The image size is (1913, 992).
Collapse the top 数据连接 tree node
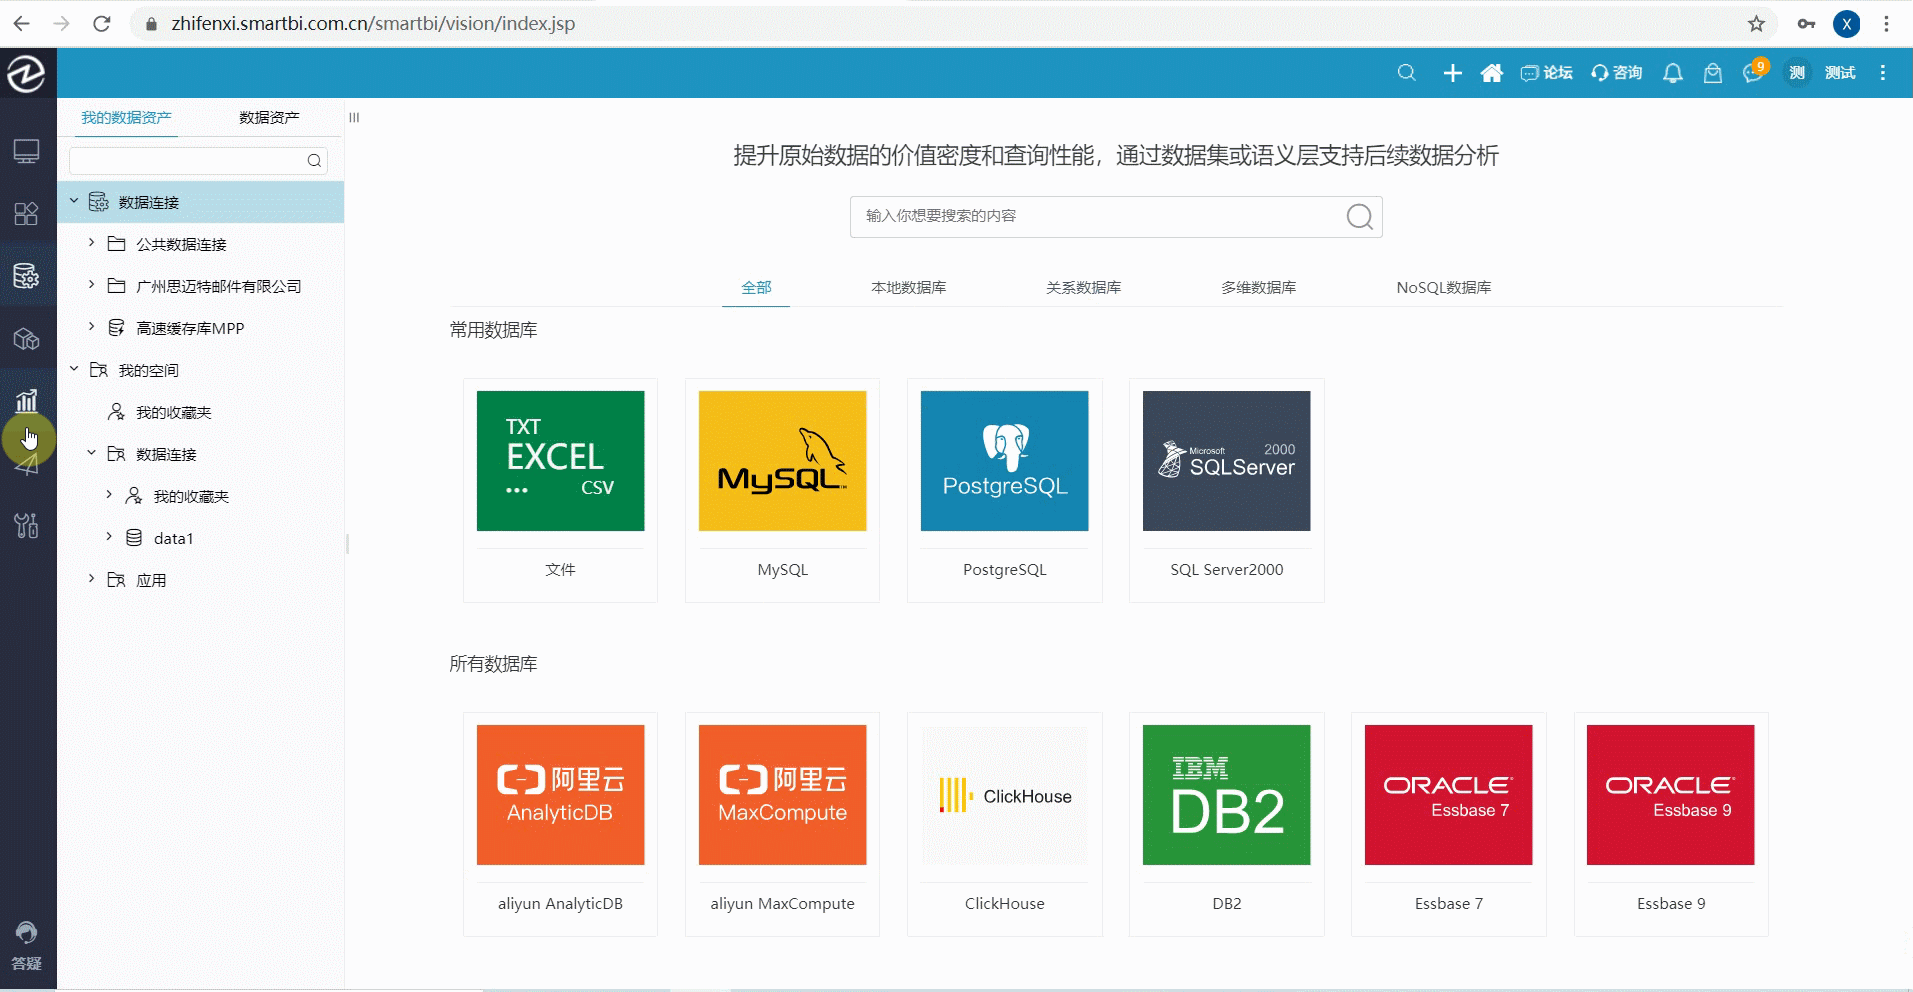pyautogui.click(x=74, y=201)
